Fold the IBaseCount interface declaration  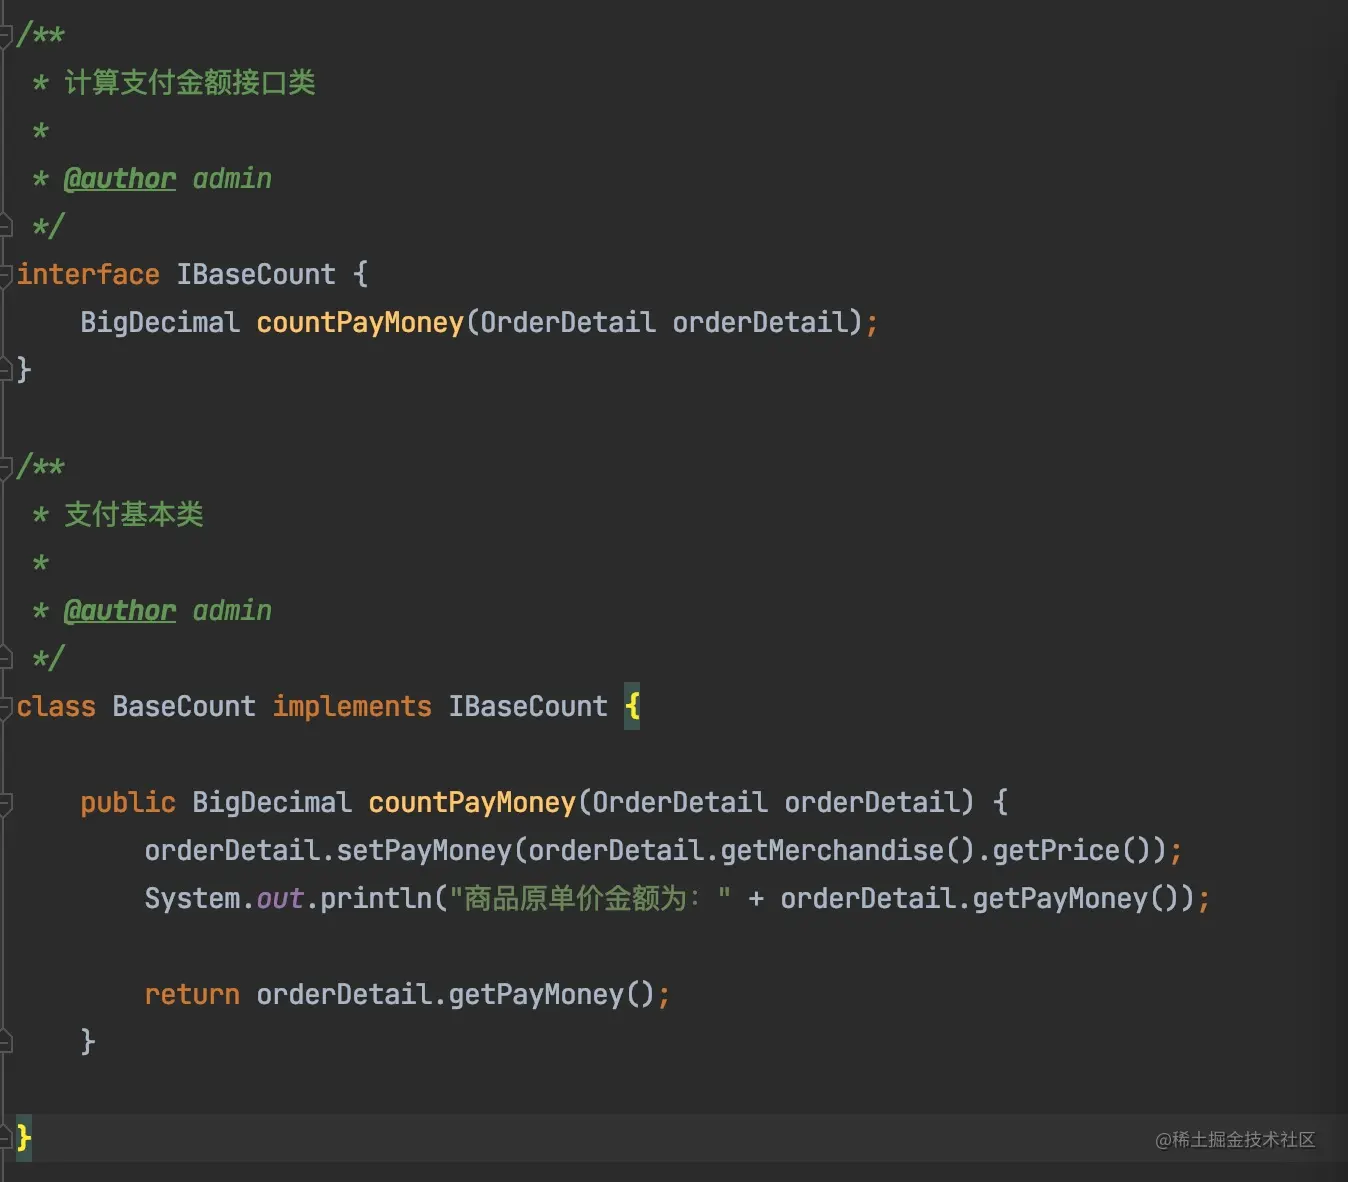pos(5,273)
